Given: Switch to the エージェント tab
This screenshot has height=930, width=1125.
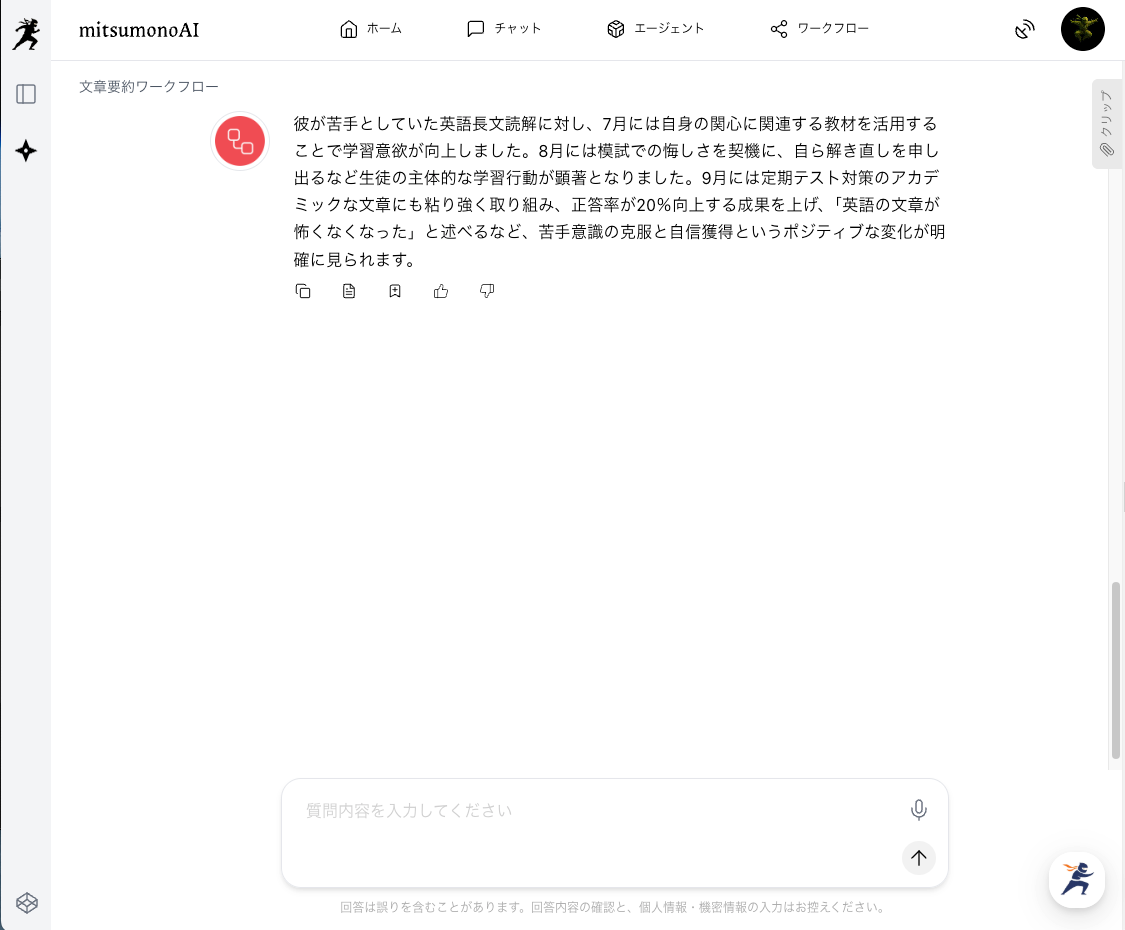Looking at the screenshot, I should [656, 29].
